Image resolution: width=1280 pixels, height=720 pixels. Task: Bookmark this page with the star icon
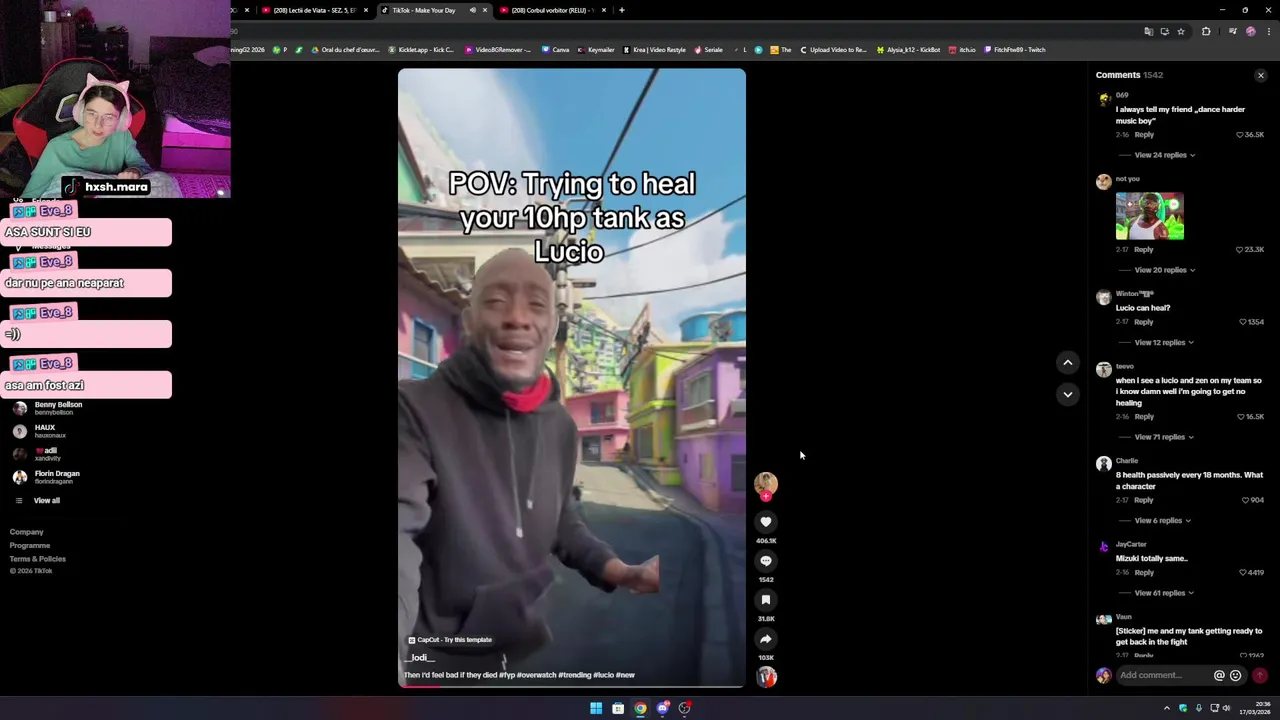1181,32
